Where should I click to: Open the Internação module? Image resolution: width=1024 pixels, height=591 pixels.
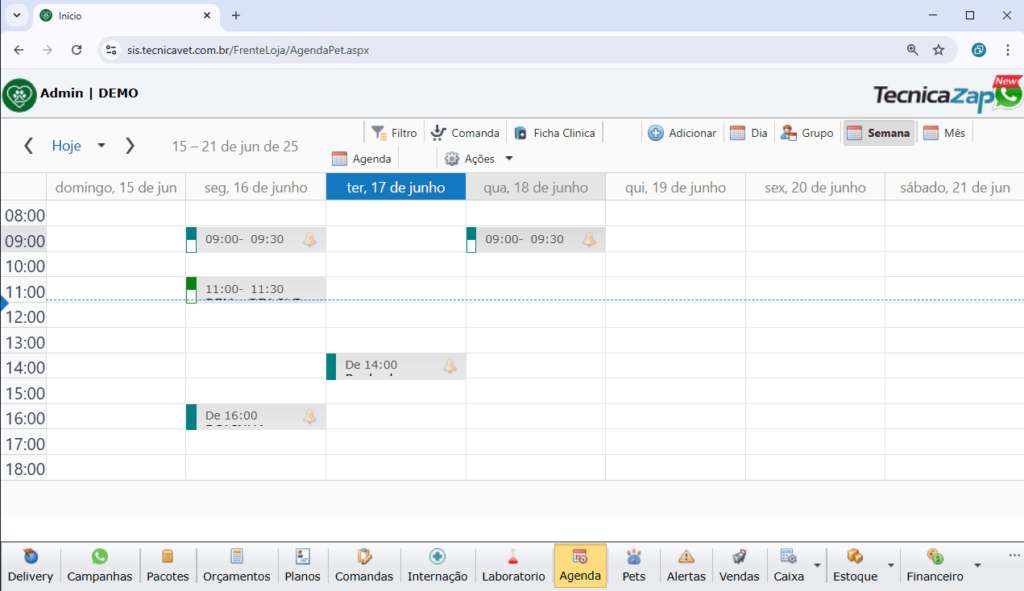tap(437, 566)
